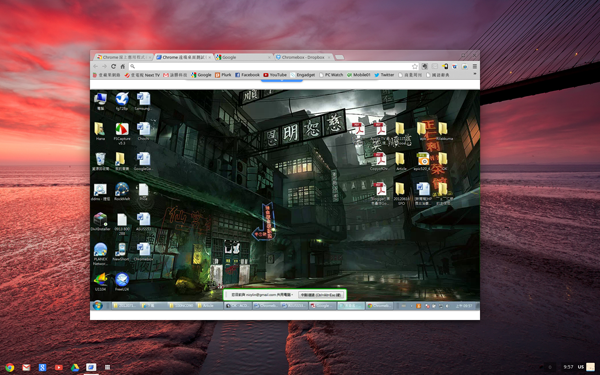Open the Next TV bookmark
Viewport: 600px width, 375px height.
tap(142, 75)
